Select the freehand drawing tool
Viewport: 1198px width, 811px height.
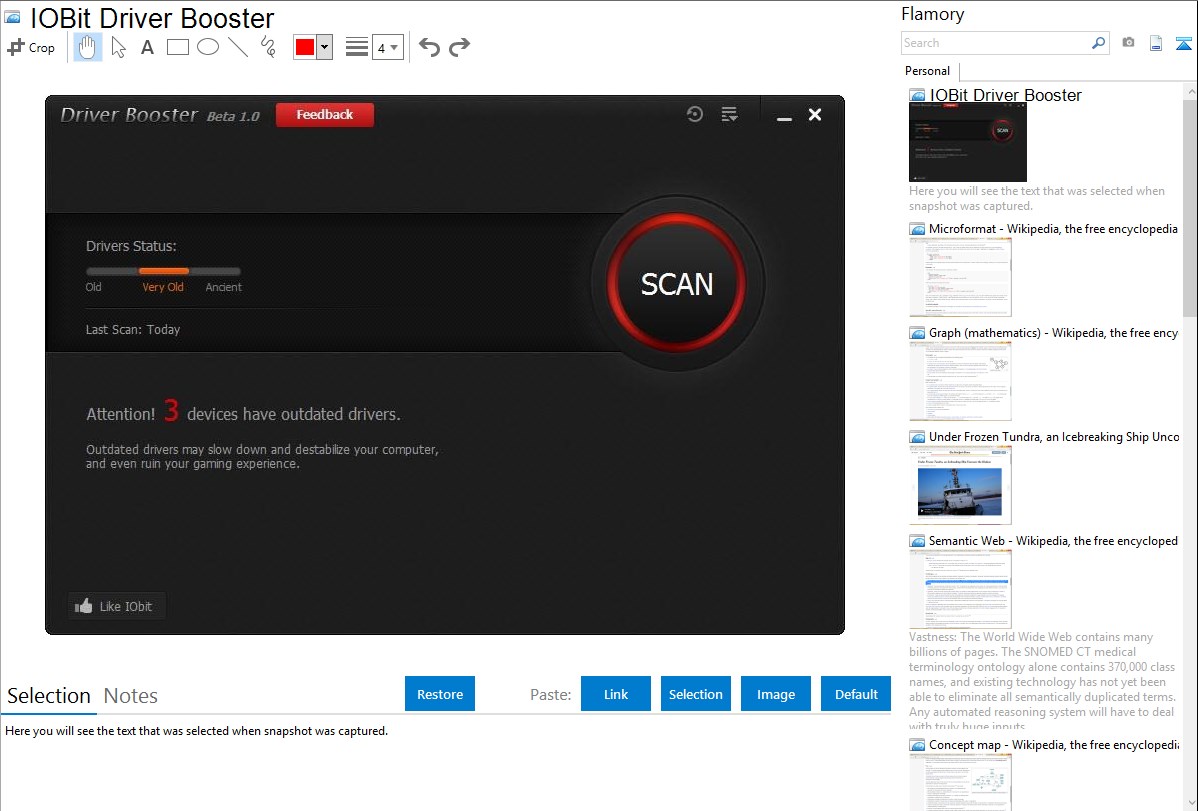[268, 47]
